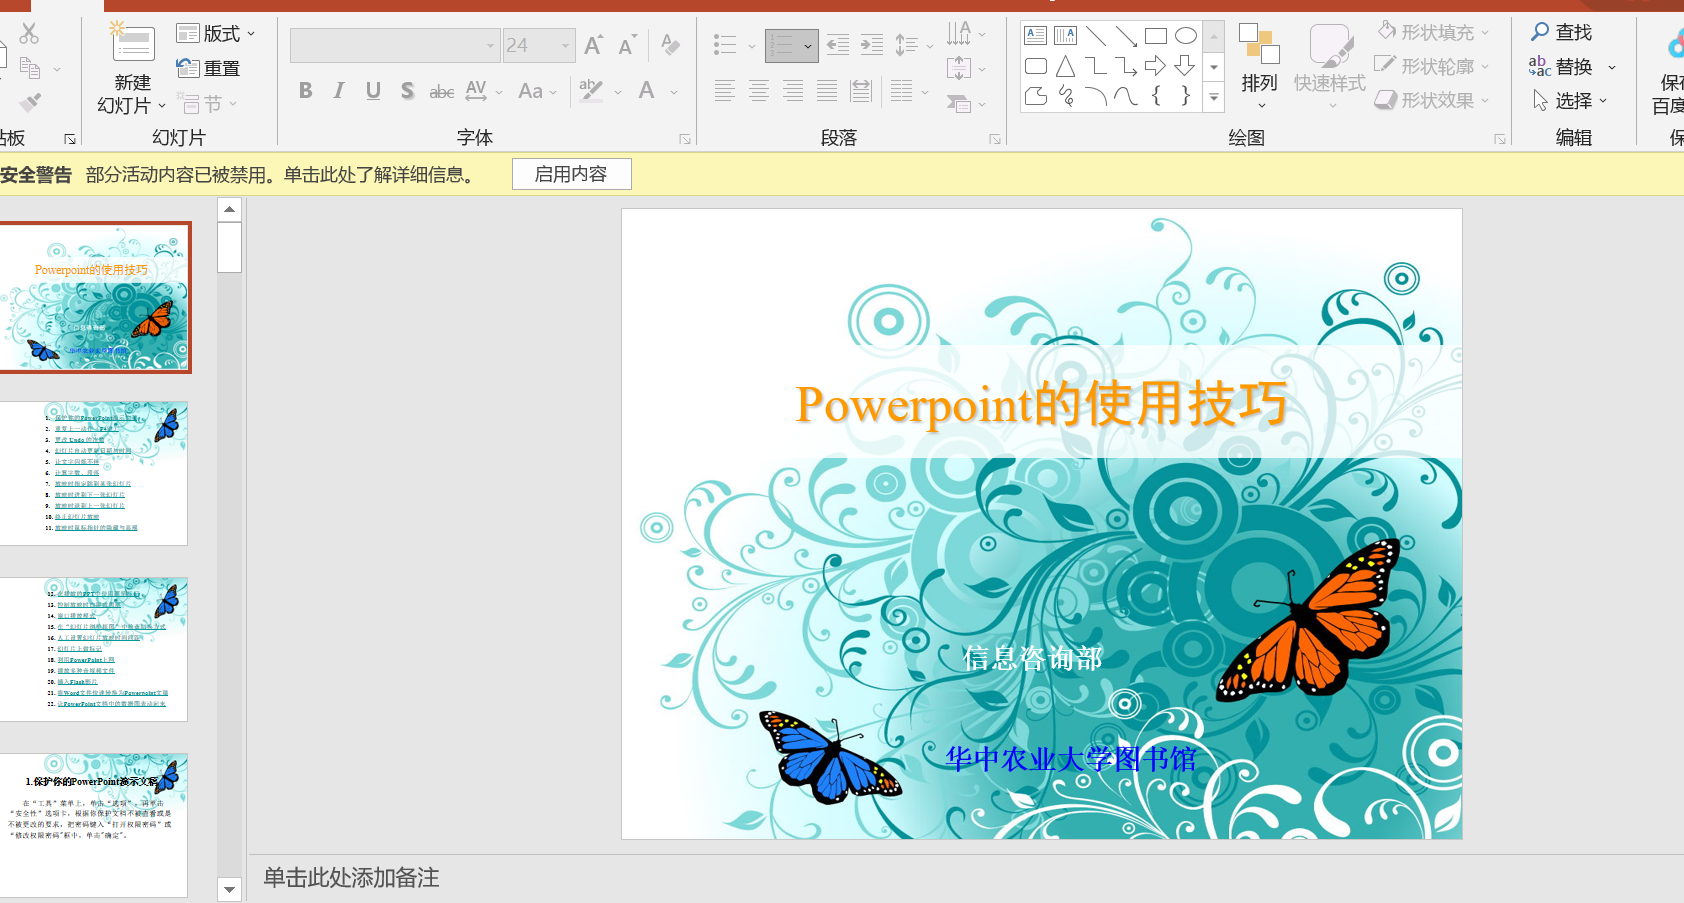The image size is (1684, 903).
Task: Click the Increase Font Size icon
Action: 593,45
